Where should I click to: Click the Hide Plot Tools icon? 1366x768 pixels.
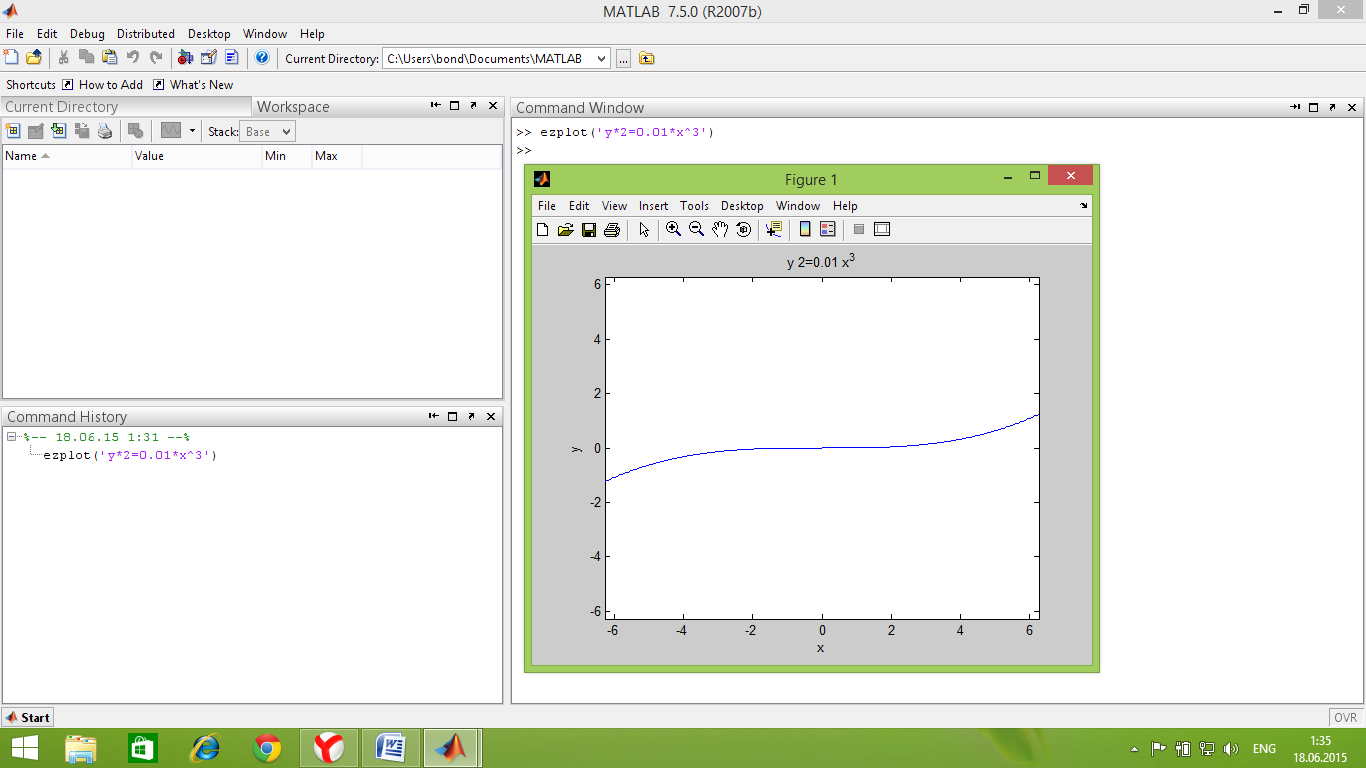[x=858, y=229]
